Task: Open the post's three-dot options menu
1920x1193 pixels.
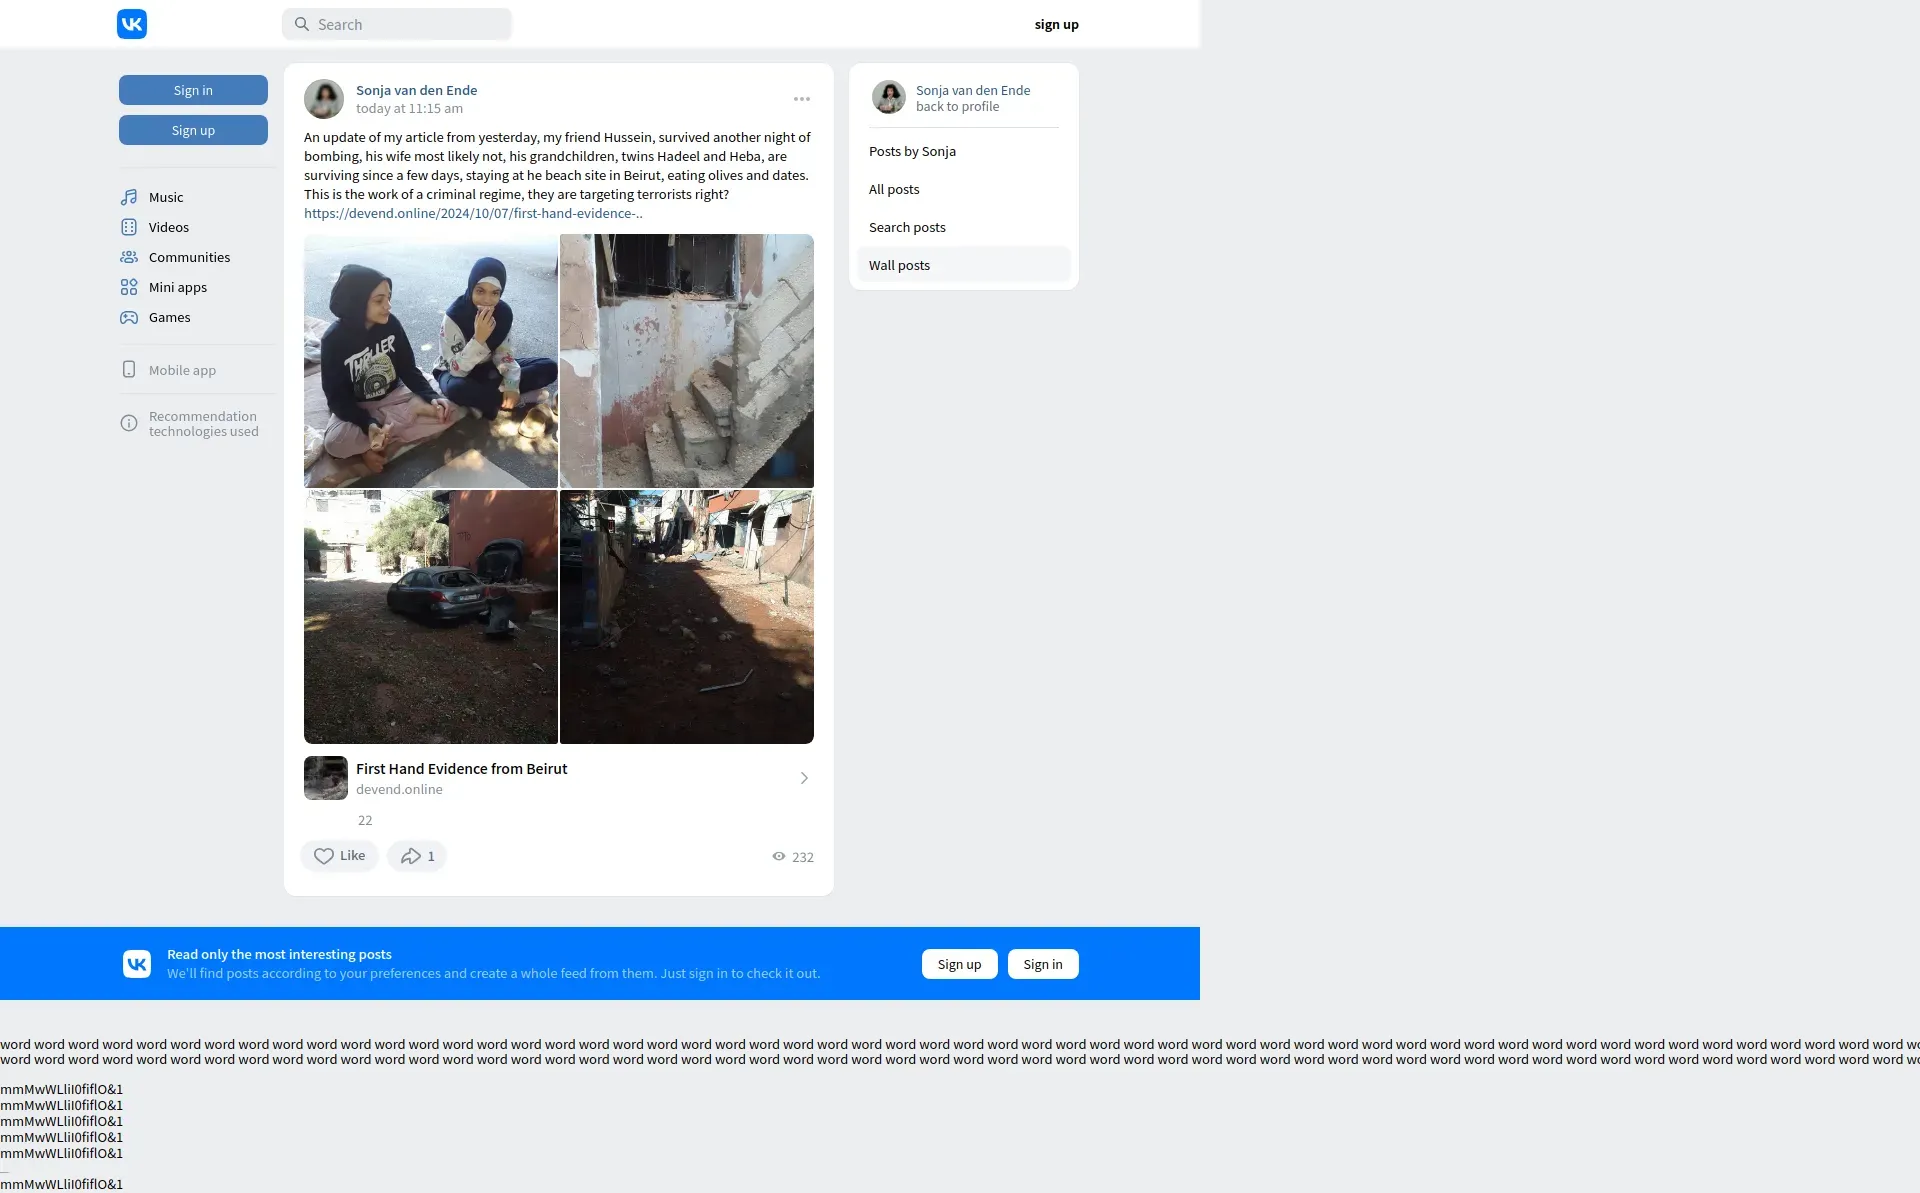Action: click(802, 99)
